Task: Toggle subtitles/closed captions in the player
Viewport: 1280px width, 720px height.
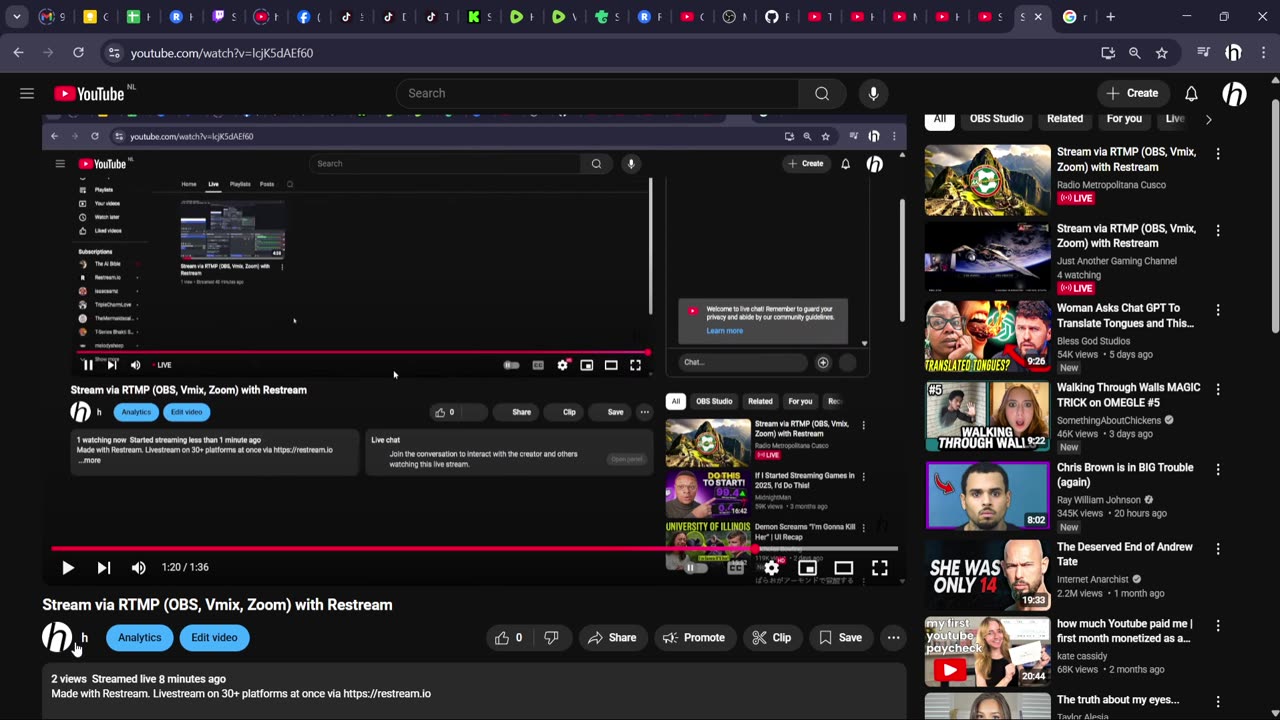Action: coord(735,568)
